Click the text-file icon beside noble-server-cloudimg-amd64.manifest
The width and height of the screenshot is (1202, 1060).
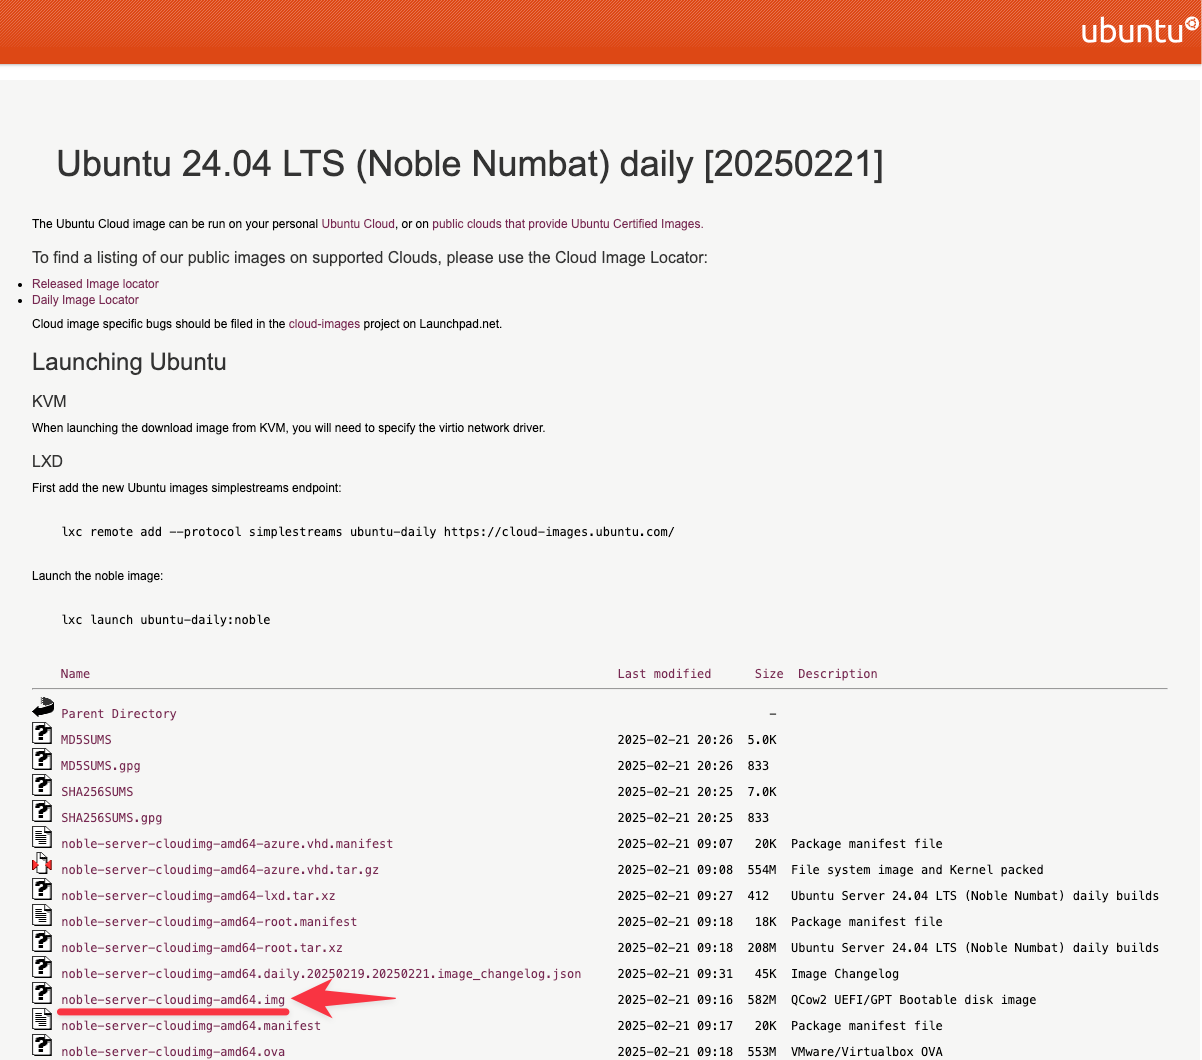point(42,1019)
